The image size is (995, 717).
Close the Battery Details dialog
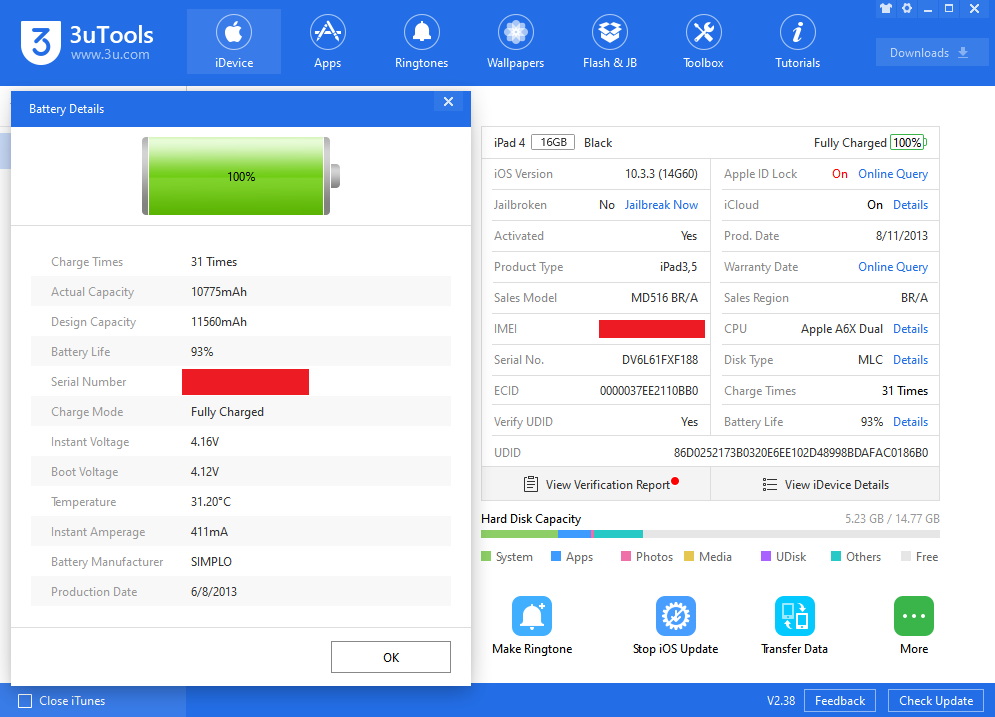coord(449,102)
